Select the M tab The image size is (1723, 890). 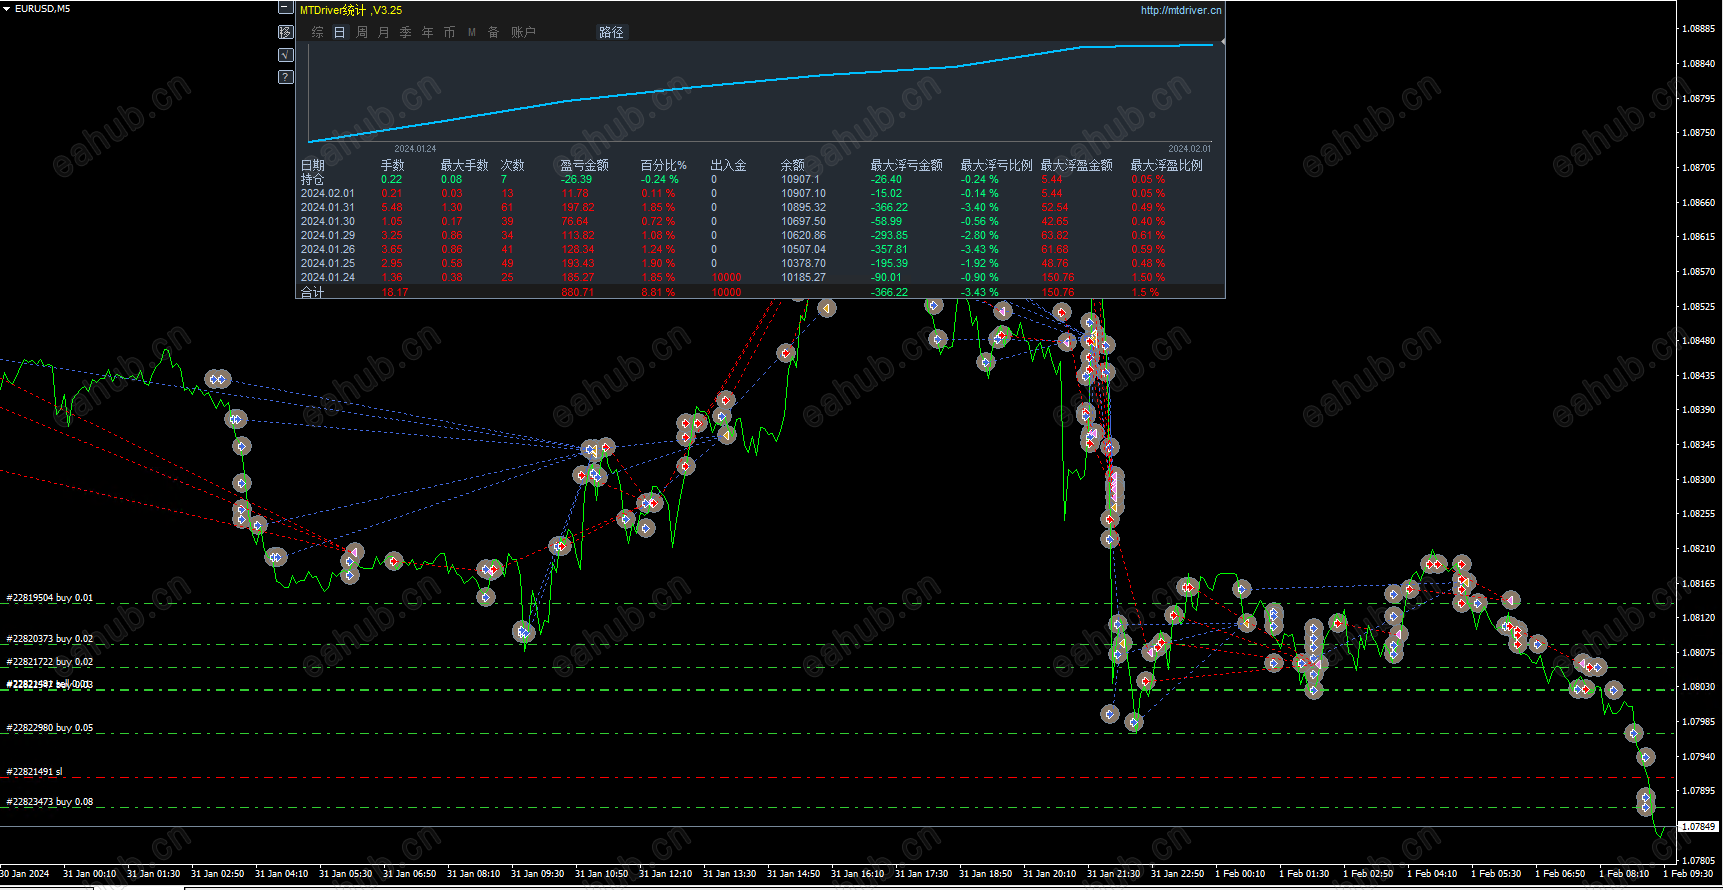tap(472, 32)
